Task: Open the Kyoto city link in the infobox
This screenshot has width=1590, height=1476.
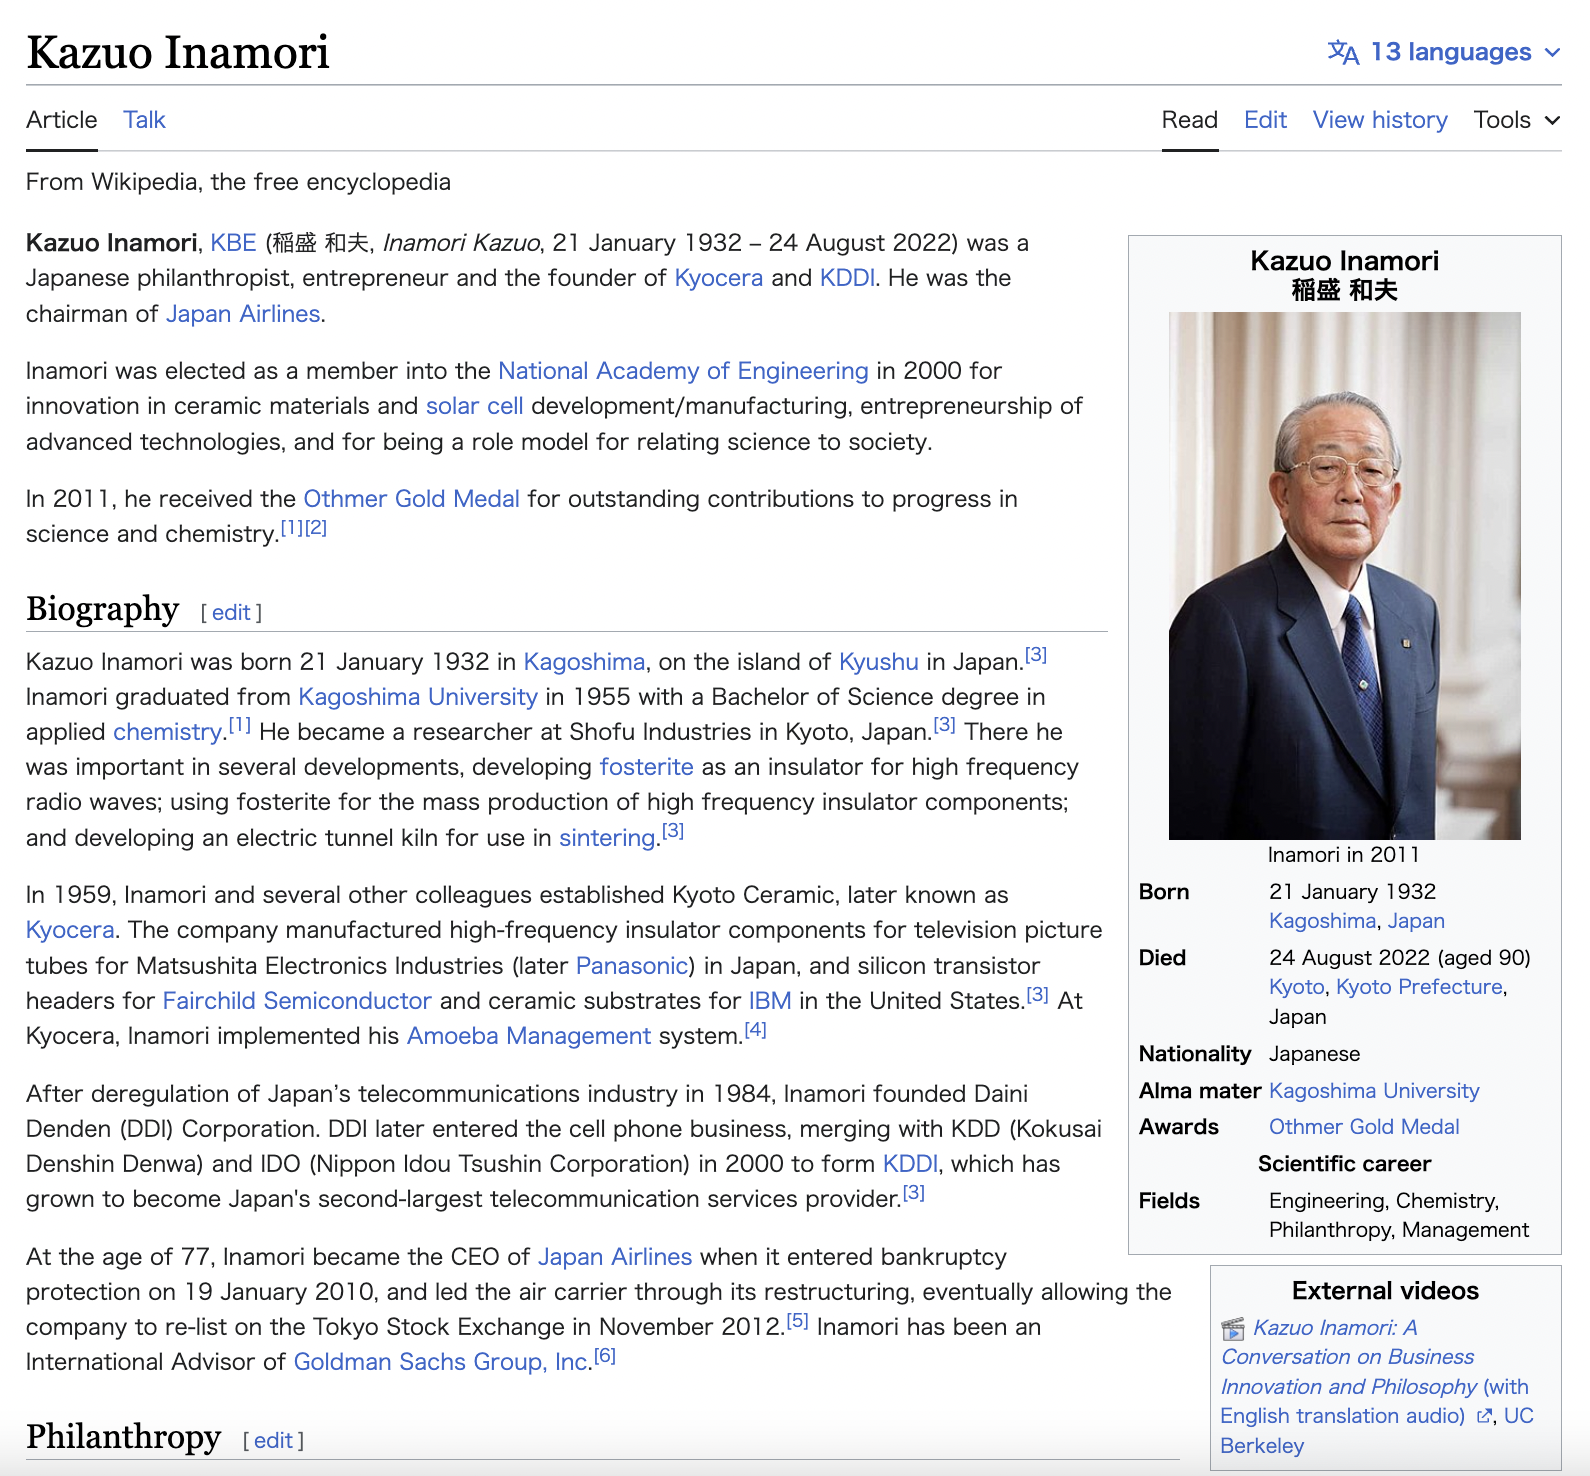Action: click(x=1297, y=987)
